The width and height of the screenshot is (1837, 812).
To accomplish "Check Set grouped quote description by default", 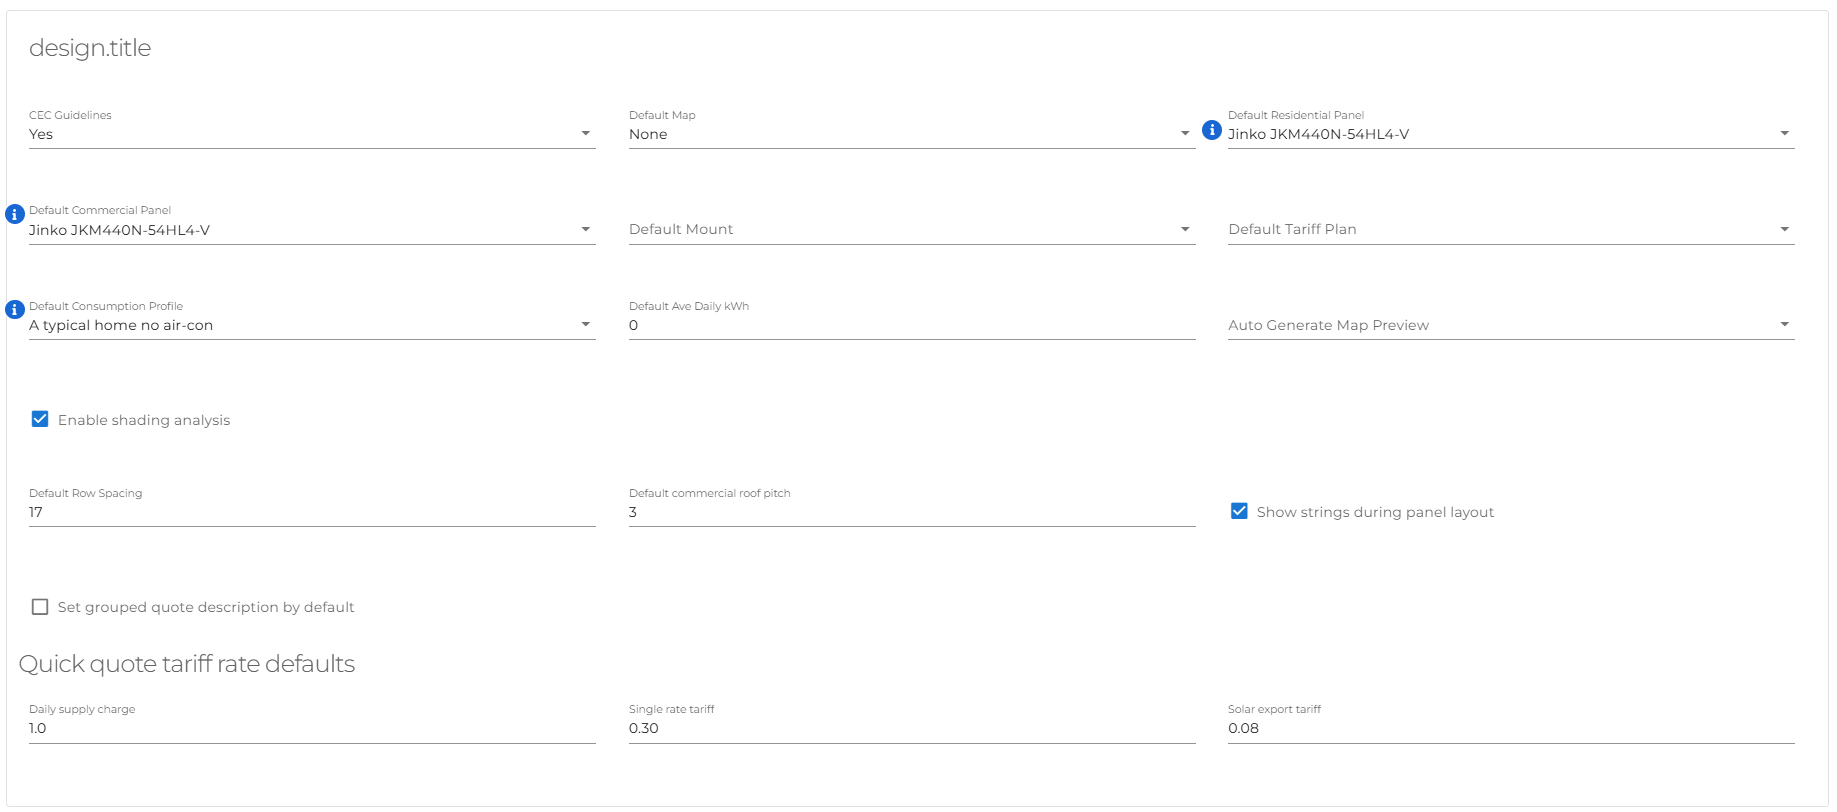I will point(40,607).
